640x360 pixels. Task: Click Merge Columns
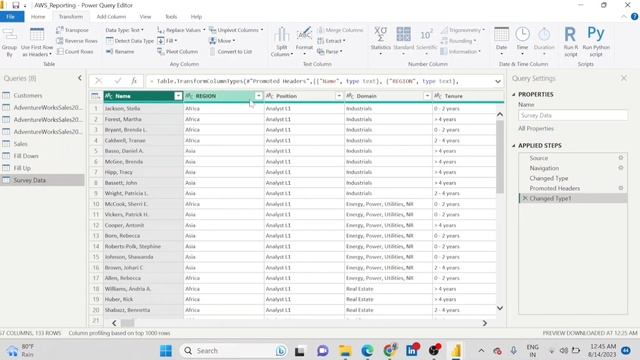340,30
